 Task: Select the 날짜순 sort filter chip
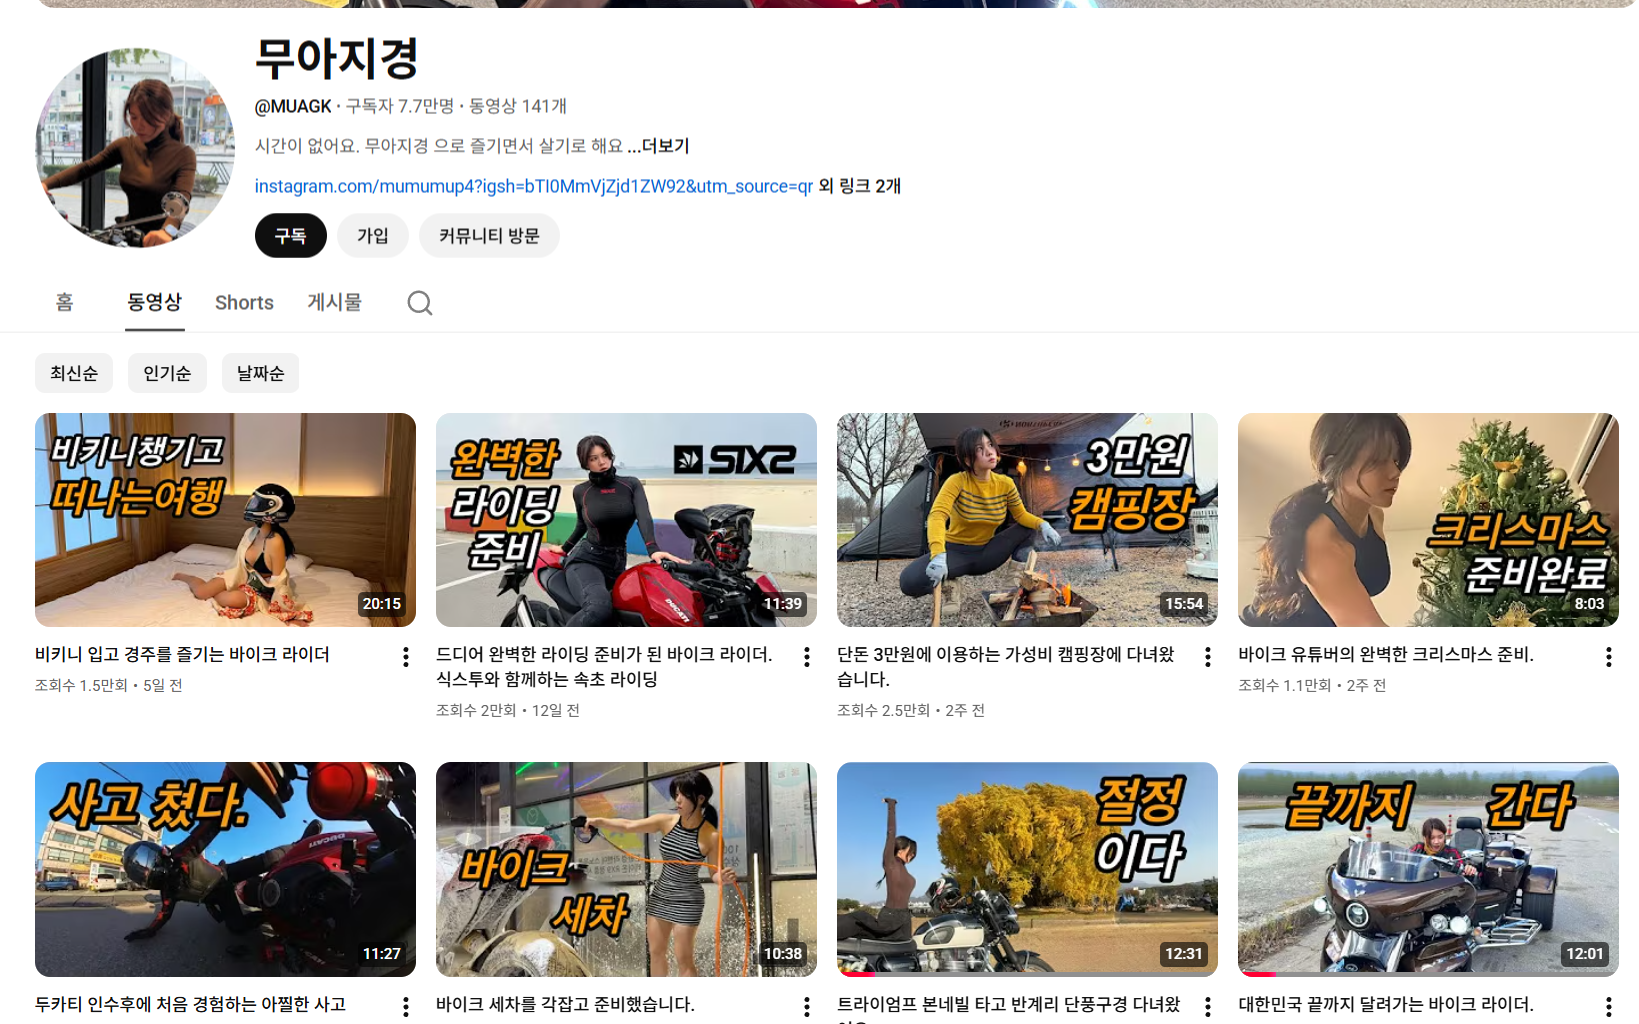(x=260, y=373)
